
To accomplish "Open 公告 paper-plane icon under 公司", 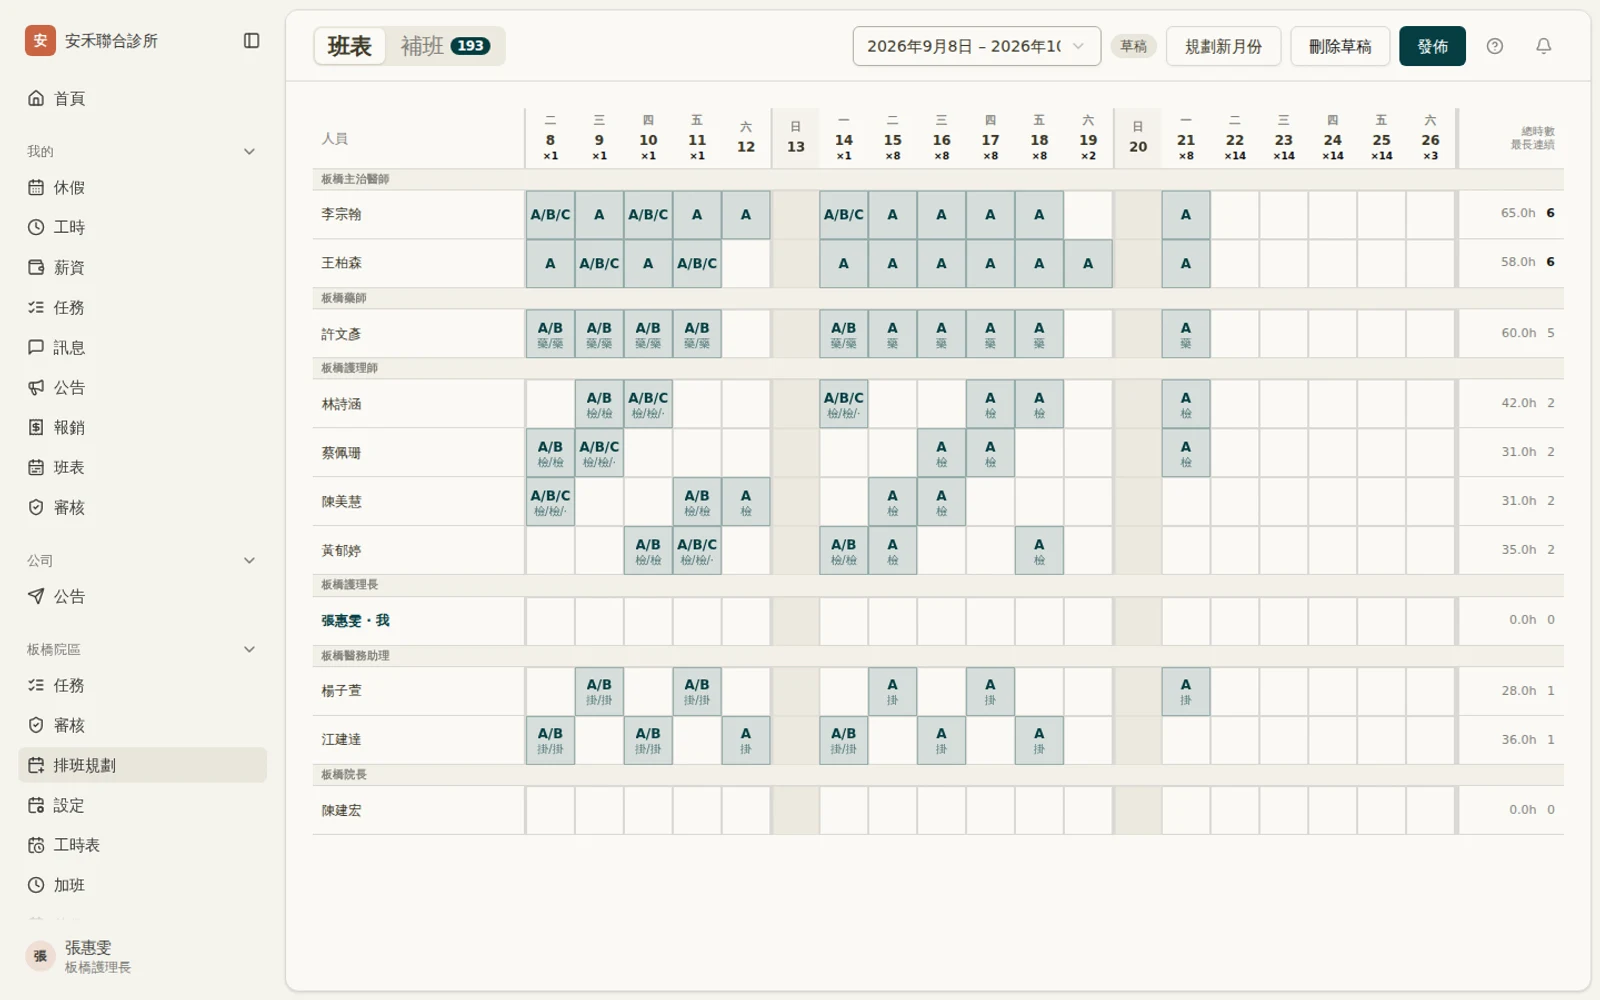I will pos(36,596).
